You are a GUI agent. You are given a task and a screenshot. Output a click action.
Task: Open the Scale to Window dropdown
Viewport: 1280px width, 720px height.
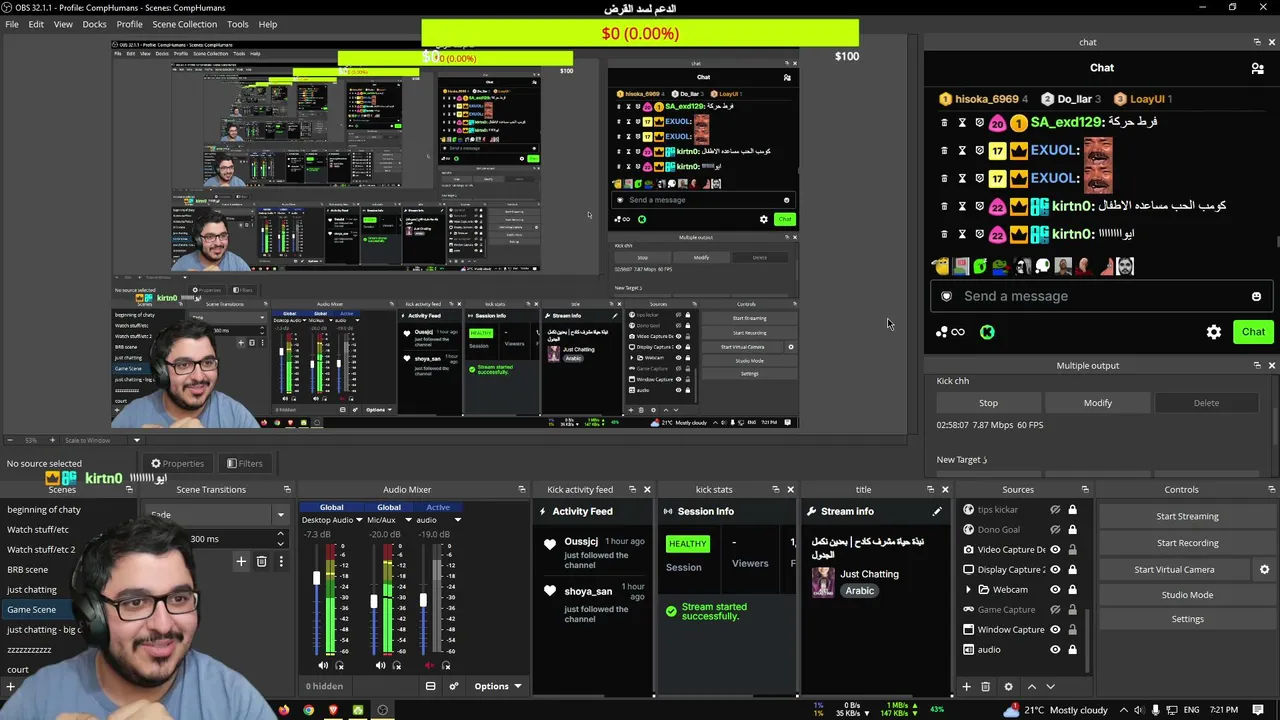[x=102, y=440]
